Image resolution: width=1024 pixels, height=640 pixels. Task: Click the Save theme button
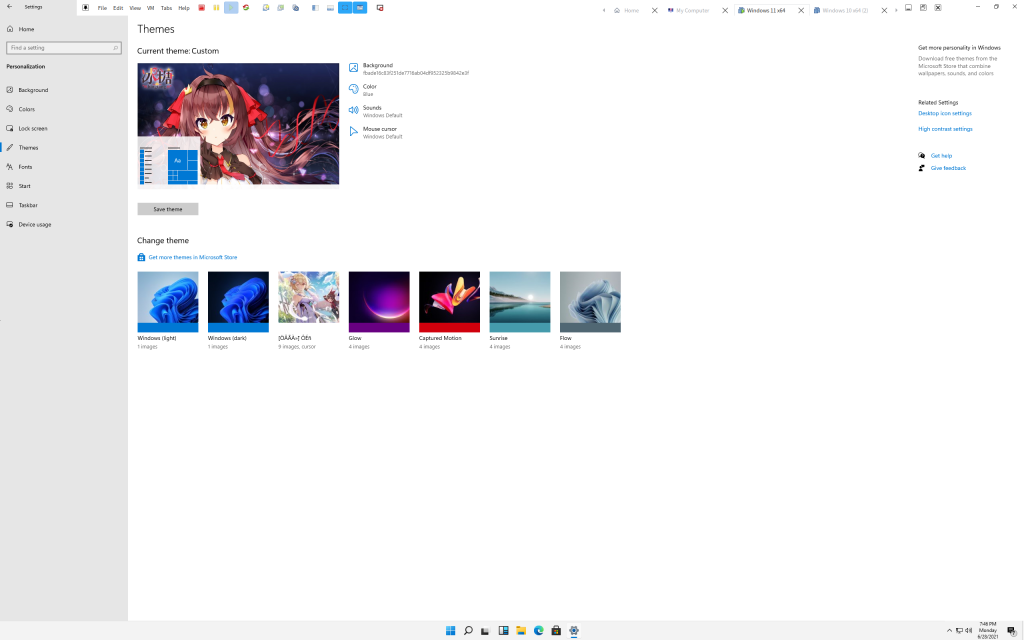[168, 209]
